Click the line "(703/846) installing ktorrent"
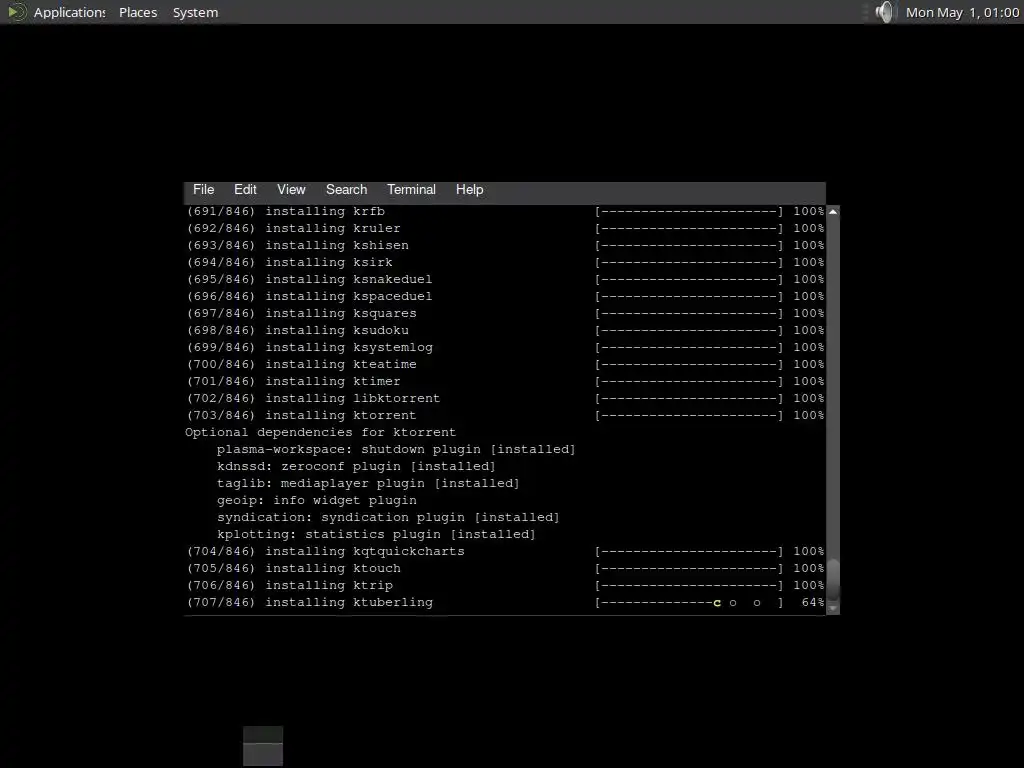 coord(505,415)
